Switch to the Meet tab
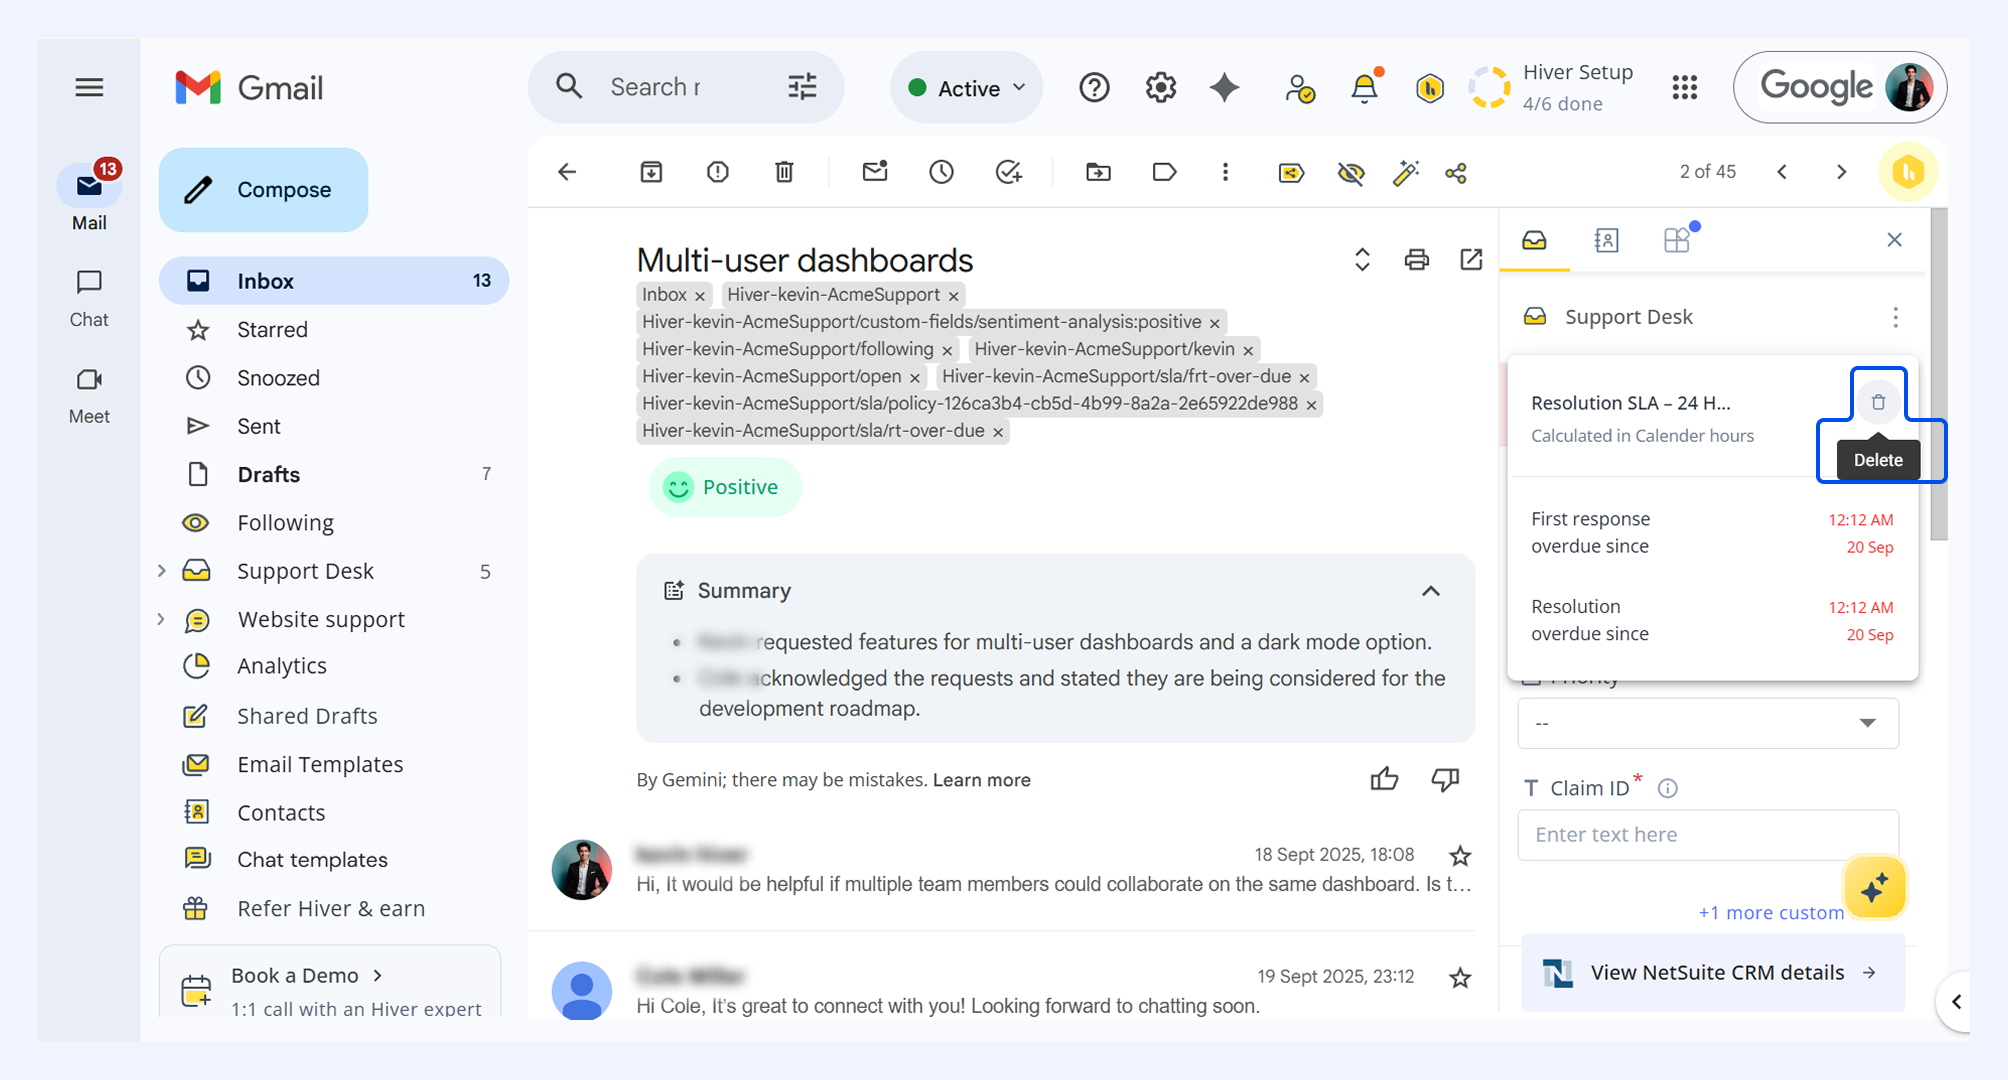This screenshot has width=2008, height=1080. pyautogui.click(x=89, y=396)
